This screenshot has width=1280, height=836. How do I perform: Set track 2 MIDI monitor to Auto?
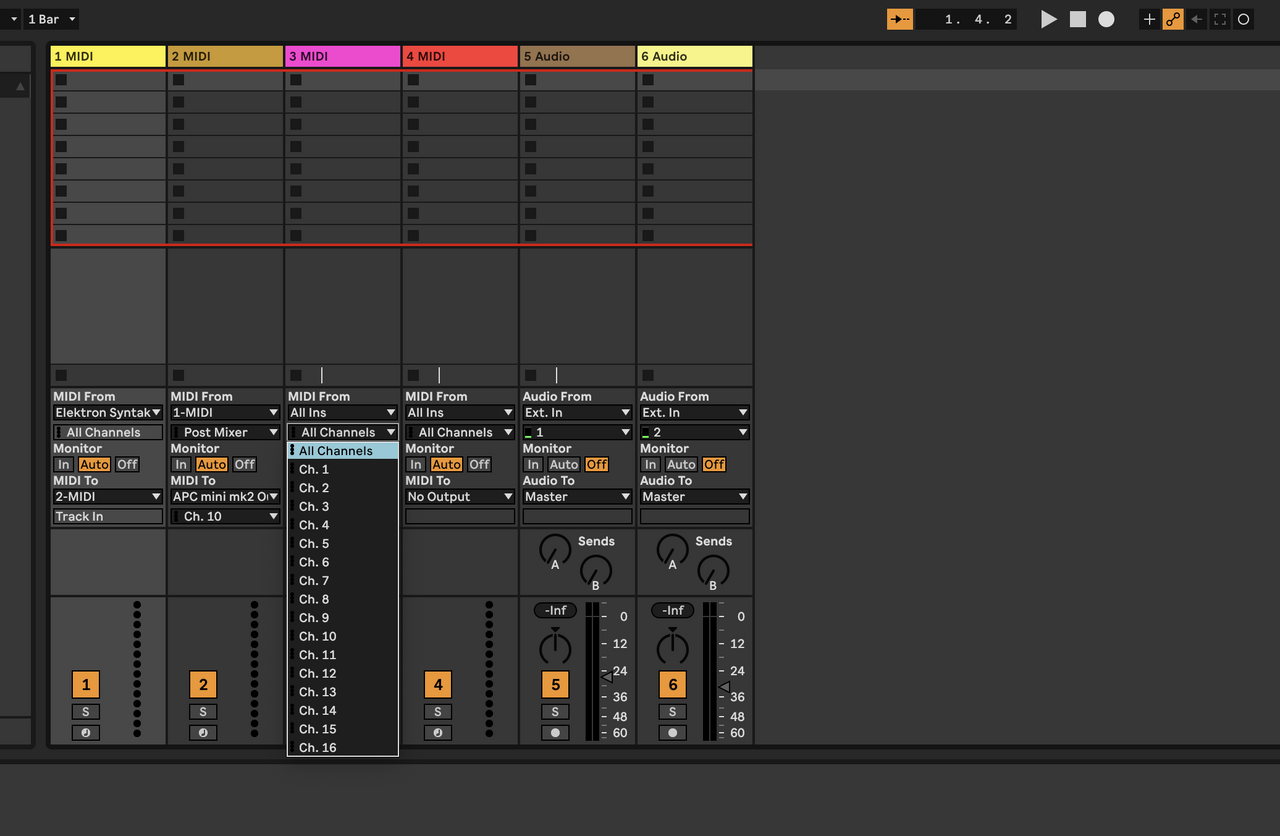tap(211, 464)
